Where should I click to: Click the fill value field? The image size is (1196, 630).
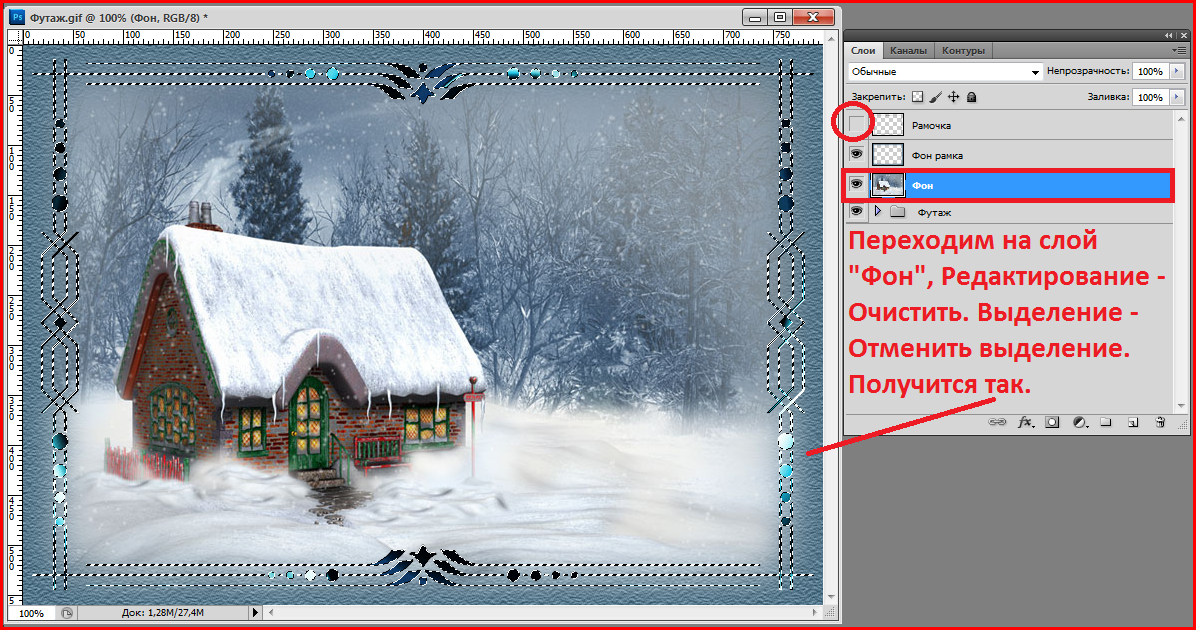point(1151,97)
